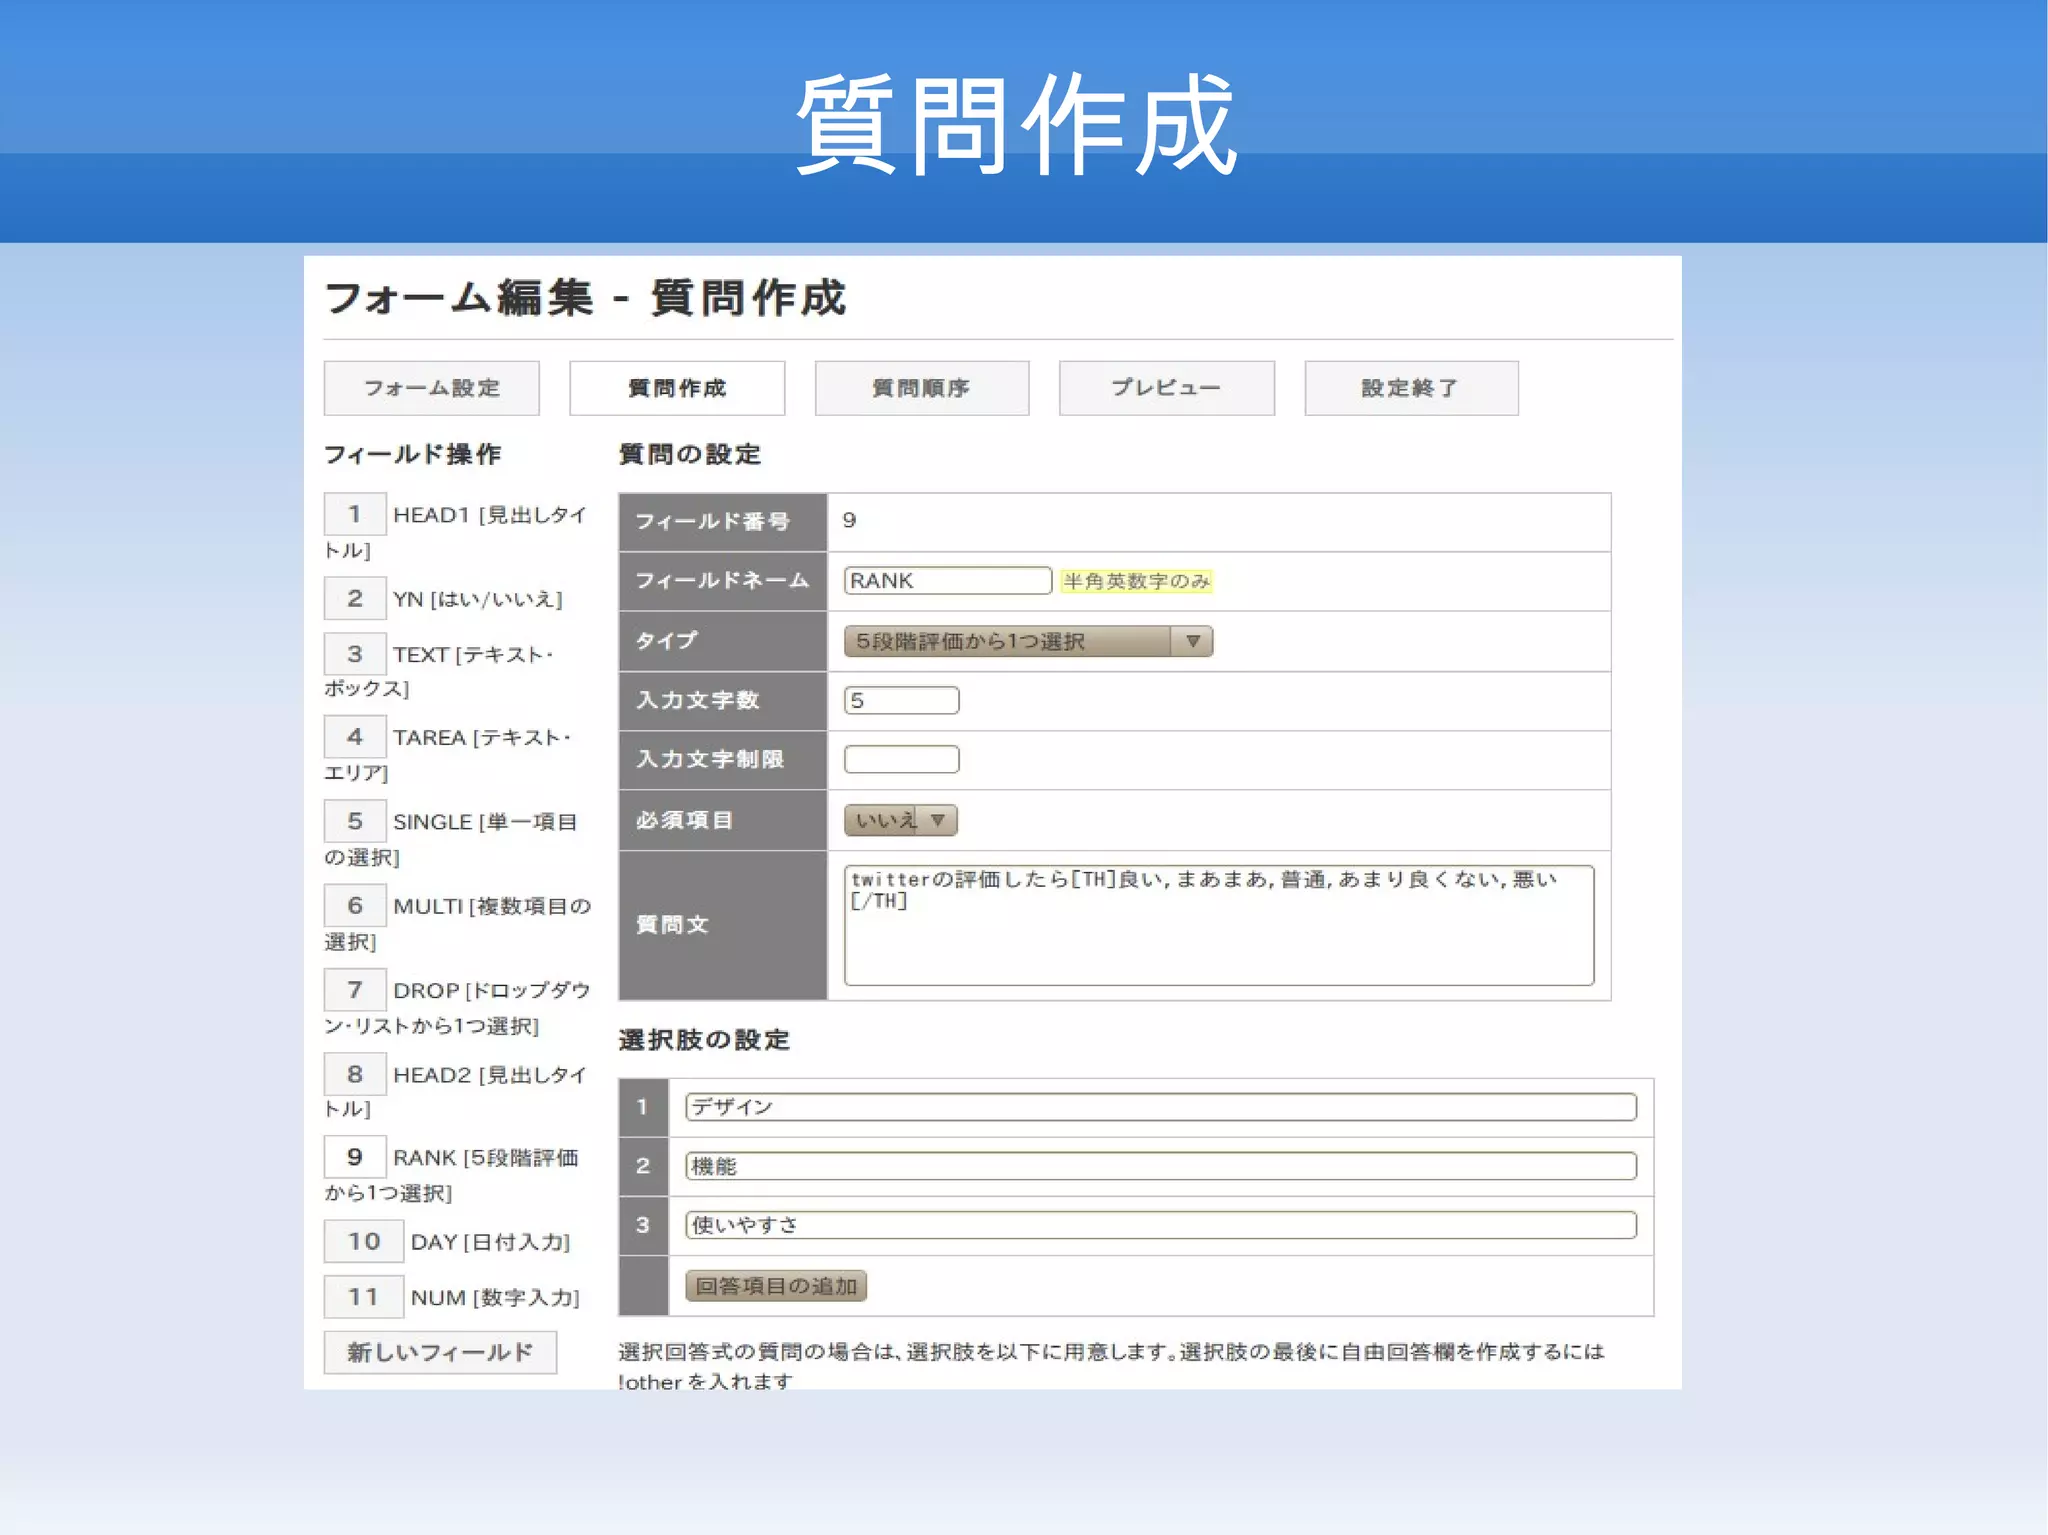Screen dimensions: 2048x1535
Task: Select field number 4 TAREA
Action: [x=355, y=737]
